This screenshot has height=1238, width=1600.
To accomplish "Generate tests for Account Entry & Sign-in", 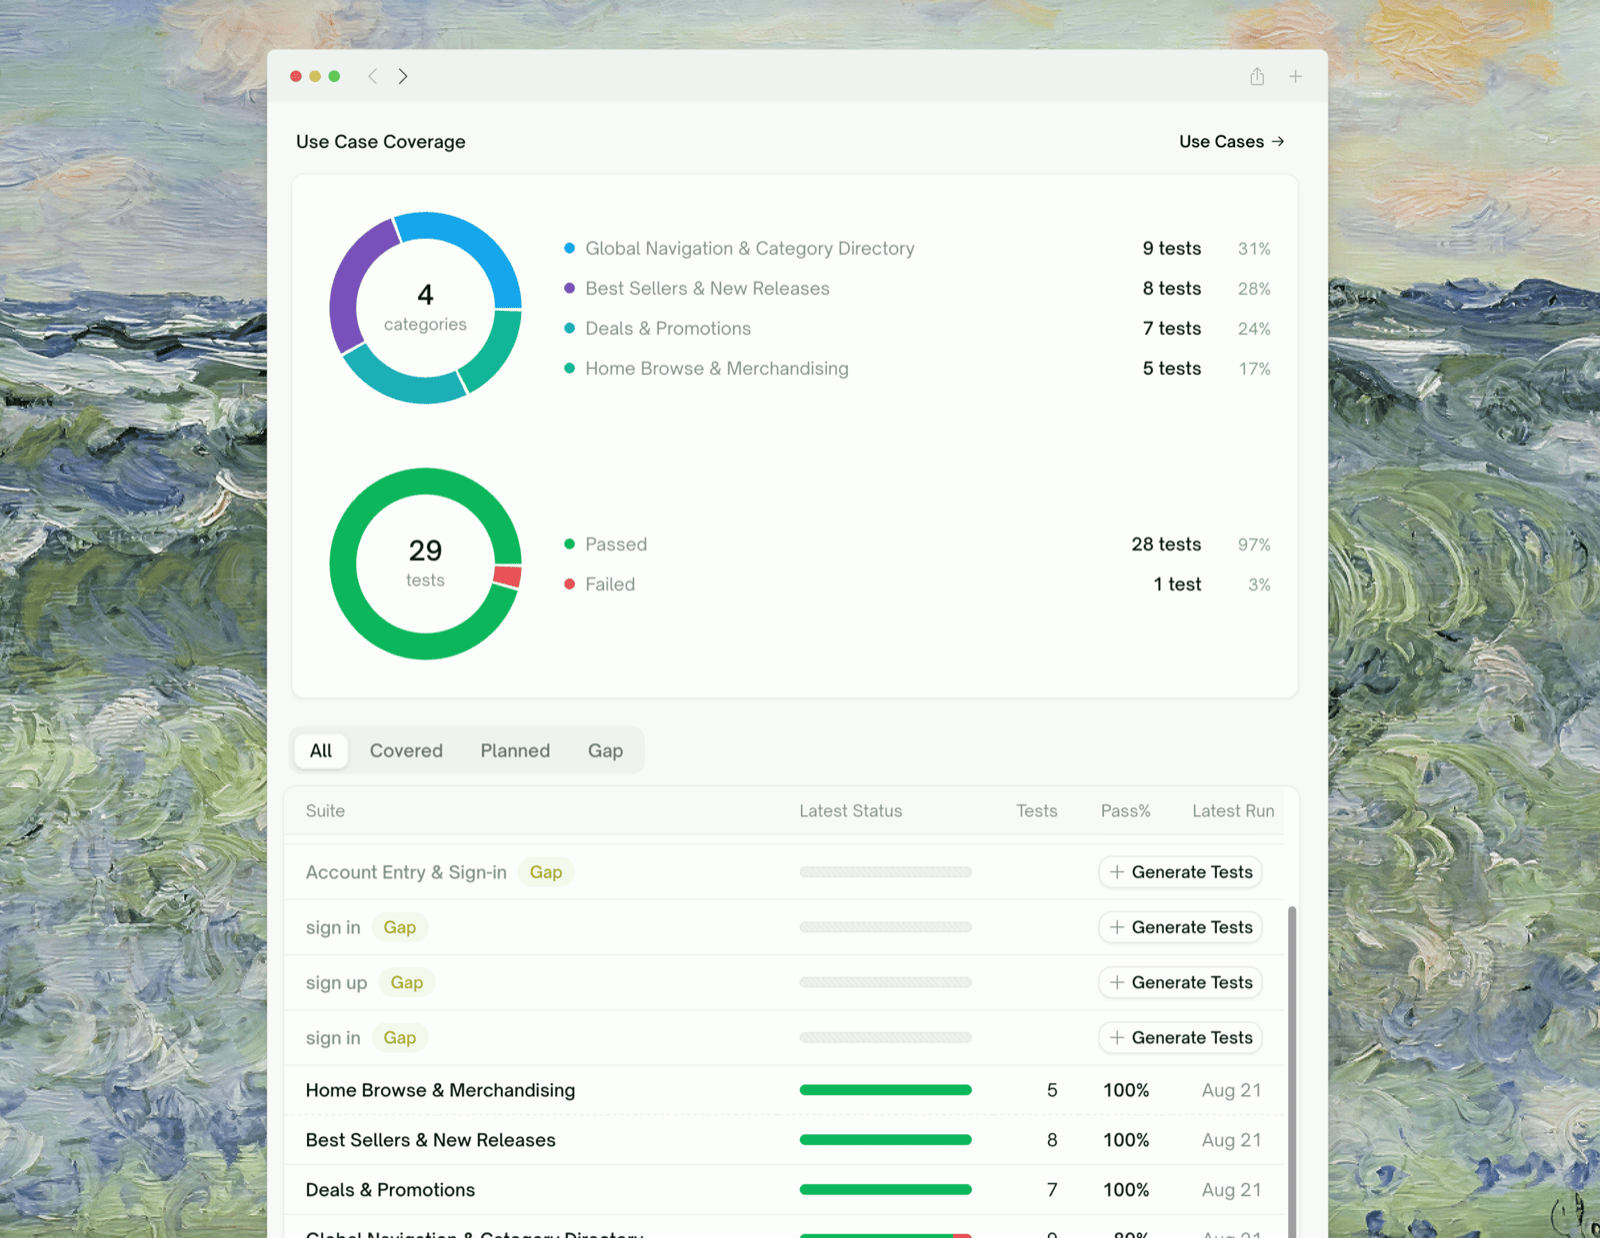I will click(1180, 872).
